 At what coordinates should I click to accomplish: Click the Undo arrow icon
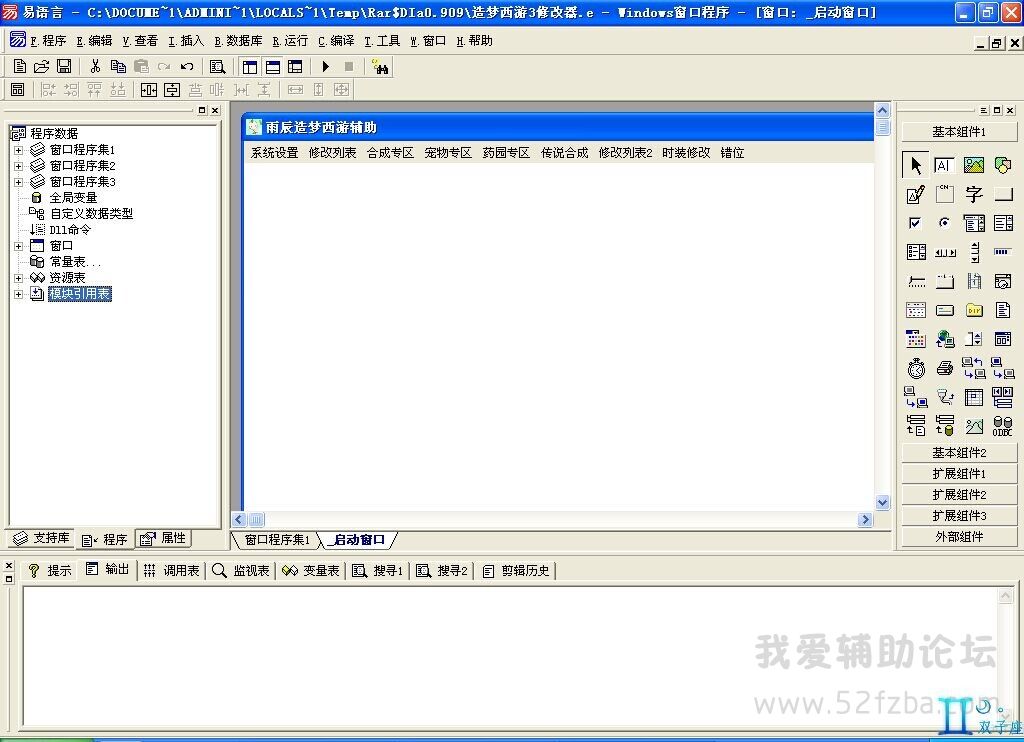coord(187,66)
